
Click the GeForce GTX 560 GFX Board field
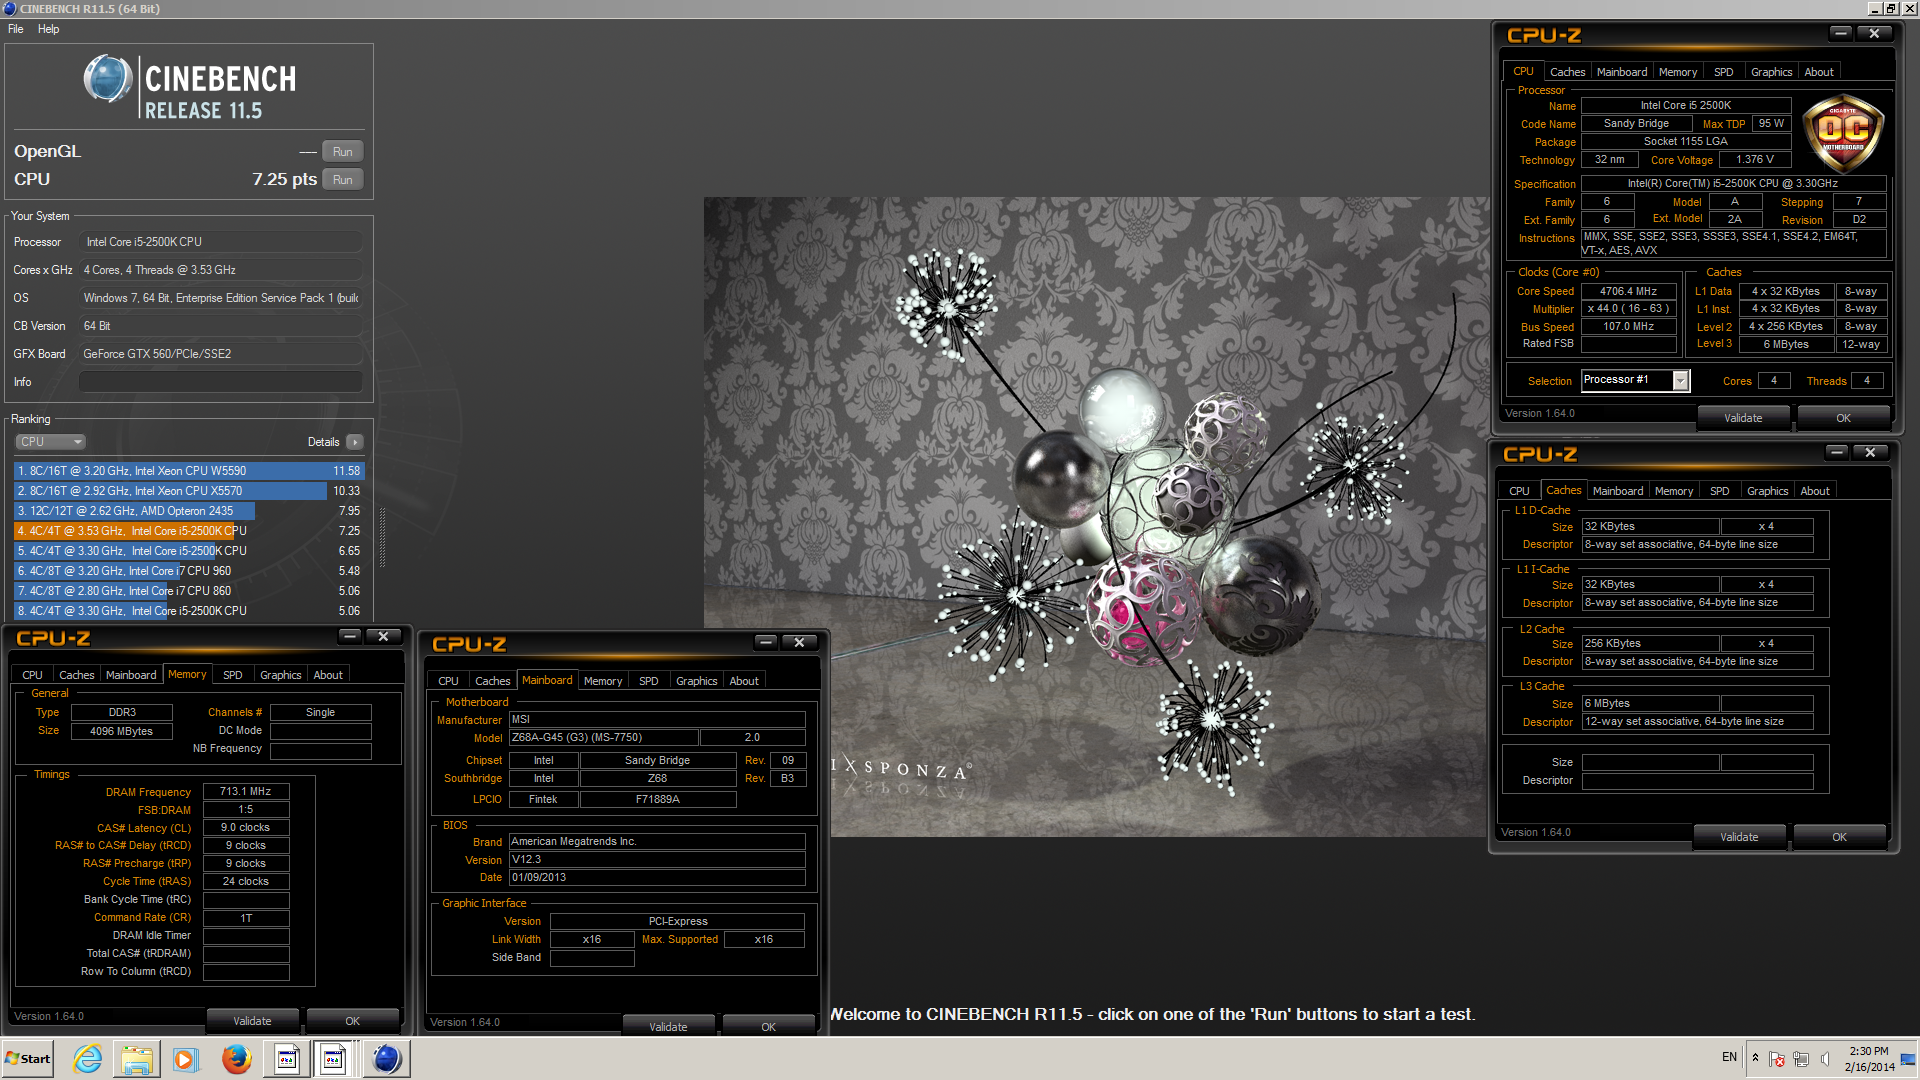click(x=220, y=354)
